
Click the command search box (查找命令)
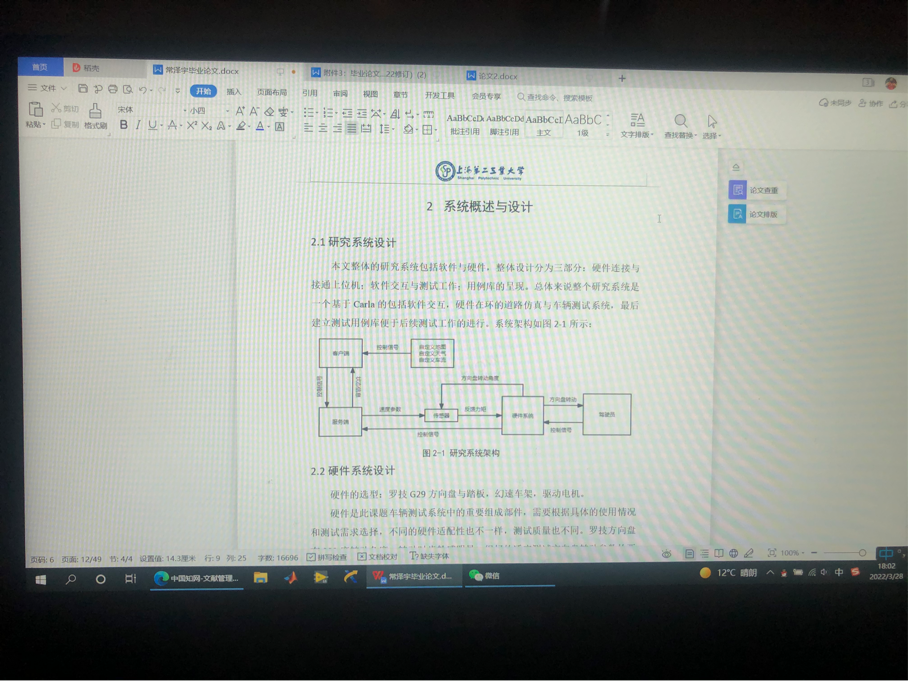(555, 97)
